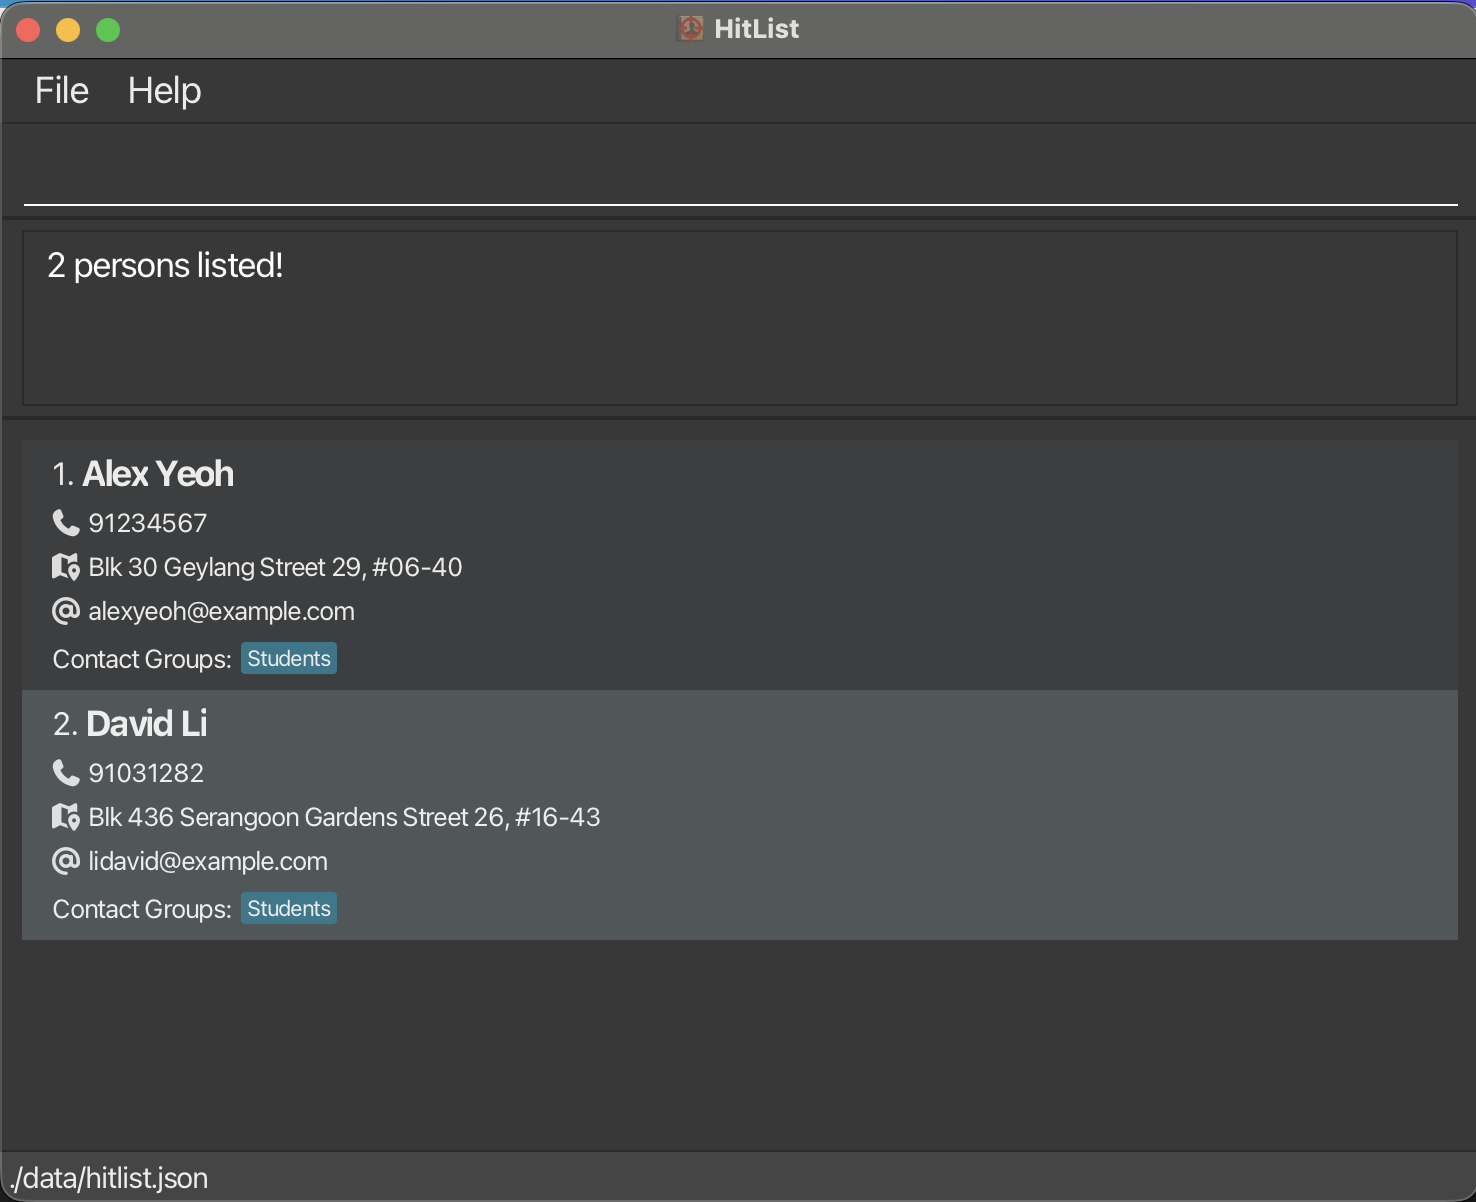
Task: Click the phone icon beside 91031282
Action: click(x=66, y=773)
